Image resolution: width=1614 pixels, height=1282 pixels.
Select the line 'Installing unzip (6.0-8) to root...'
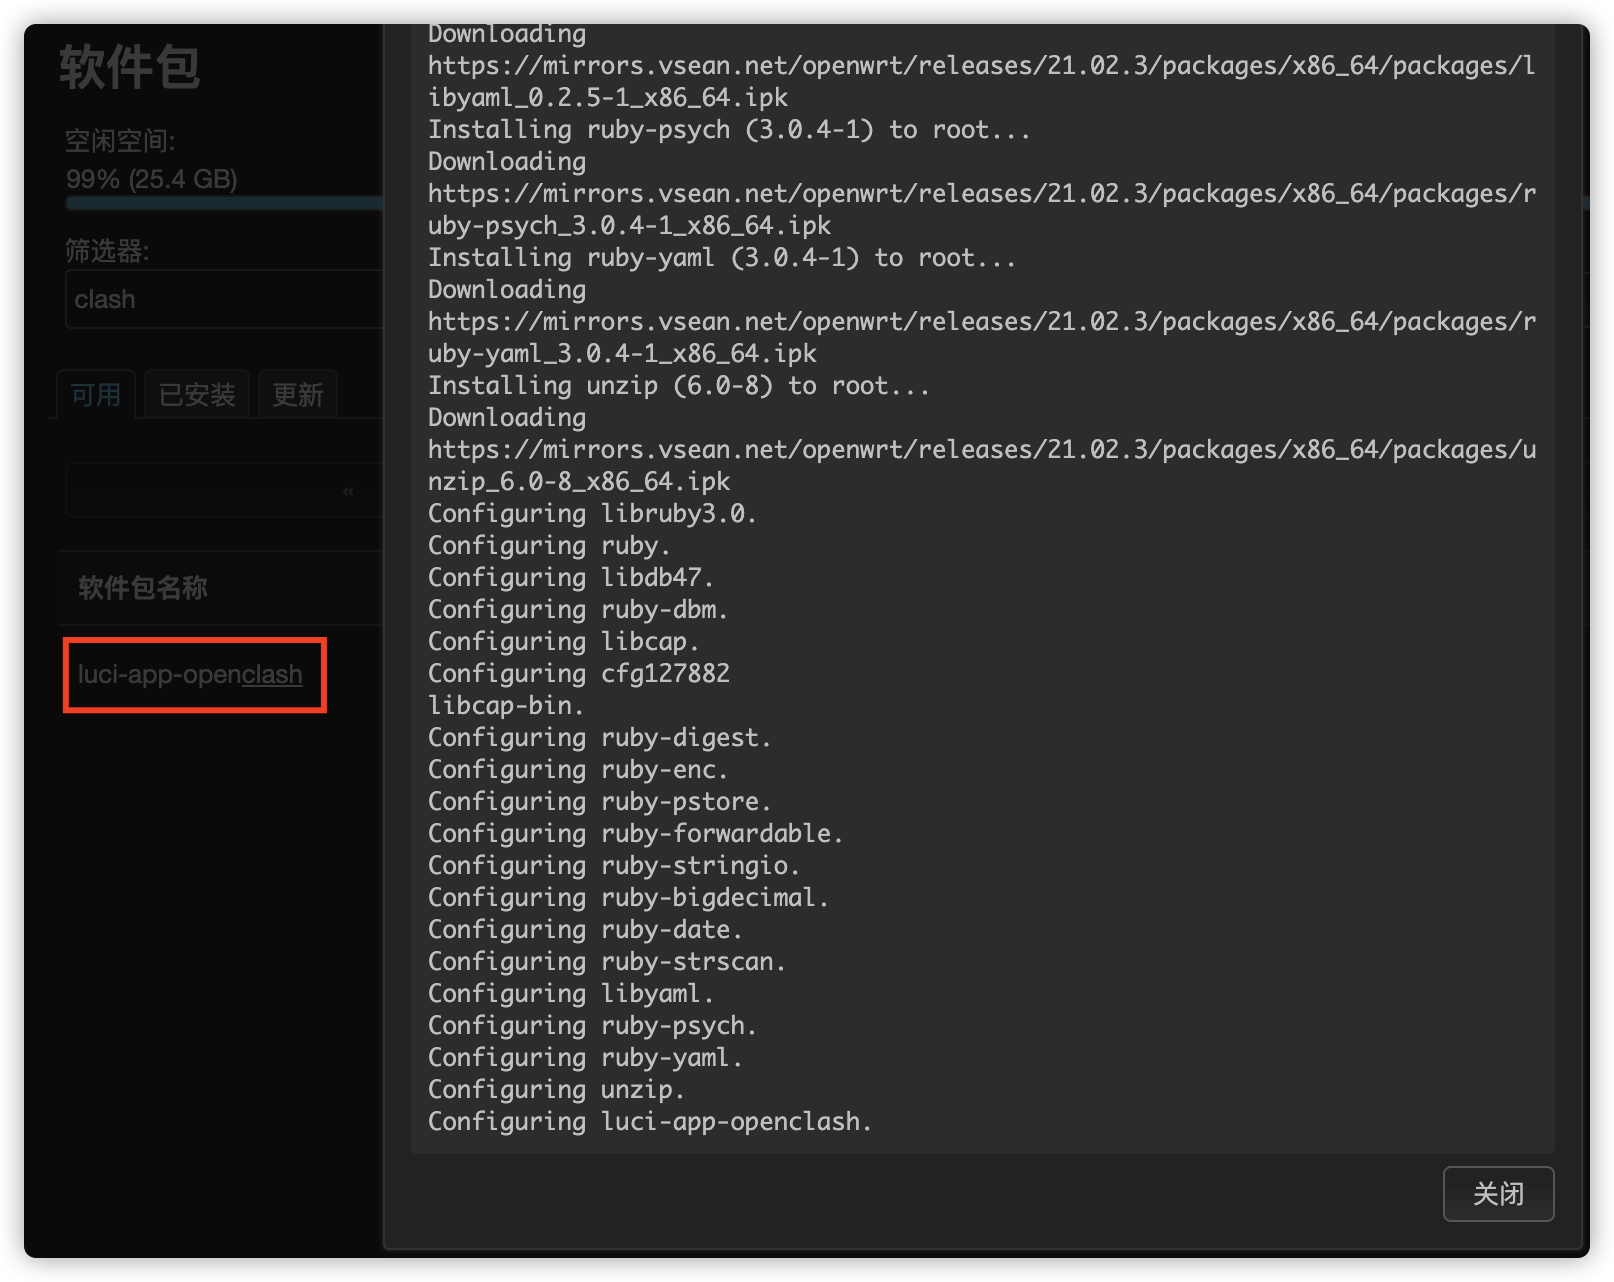coord(679,385)
